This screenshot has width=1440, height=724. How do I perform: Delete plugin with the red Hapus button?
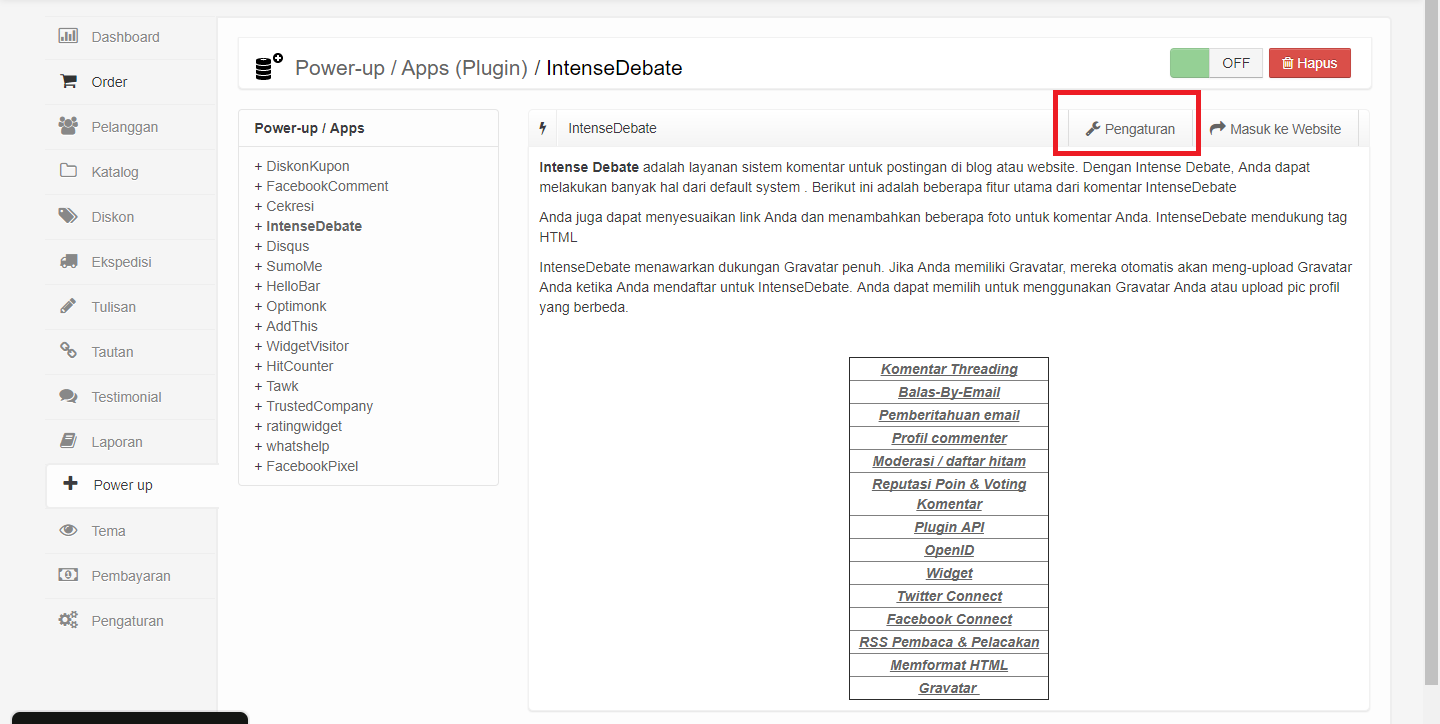click(x=1310, y=63)
